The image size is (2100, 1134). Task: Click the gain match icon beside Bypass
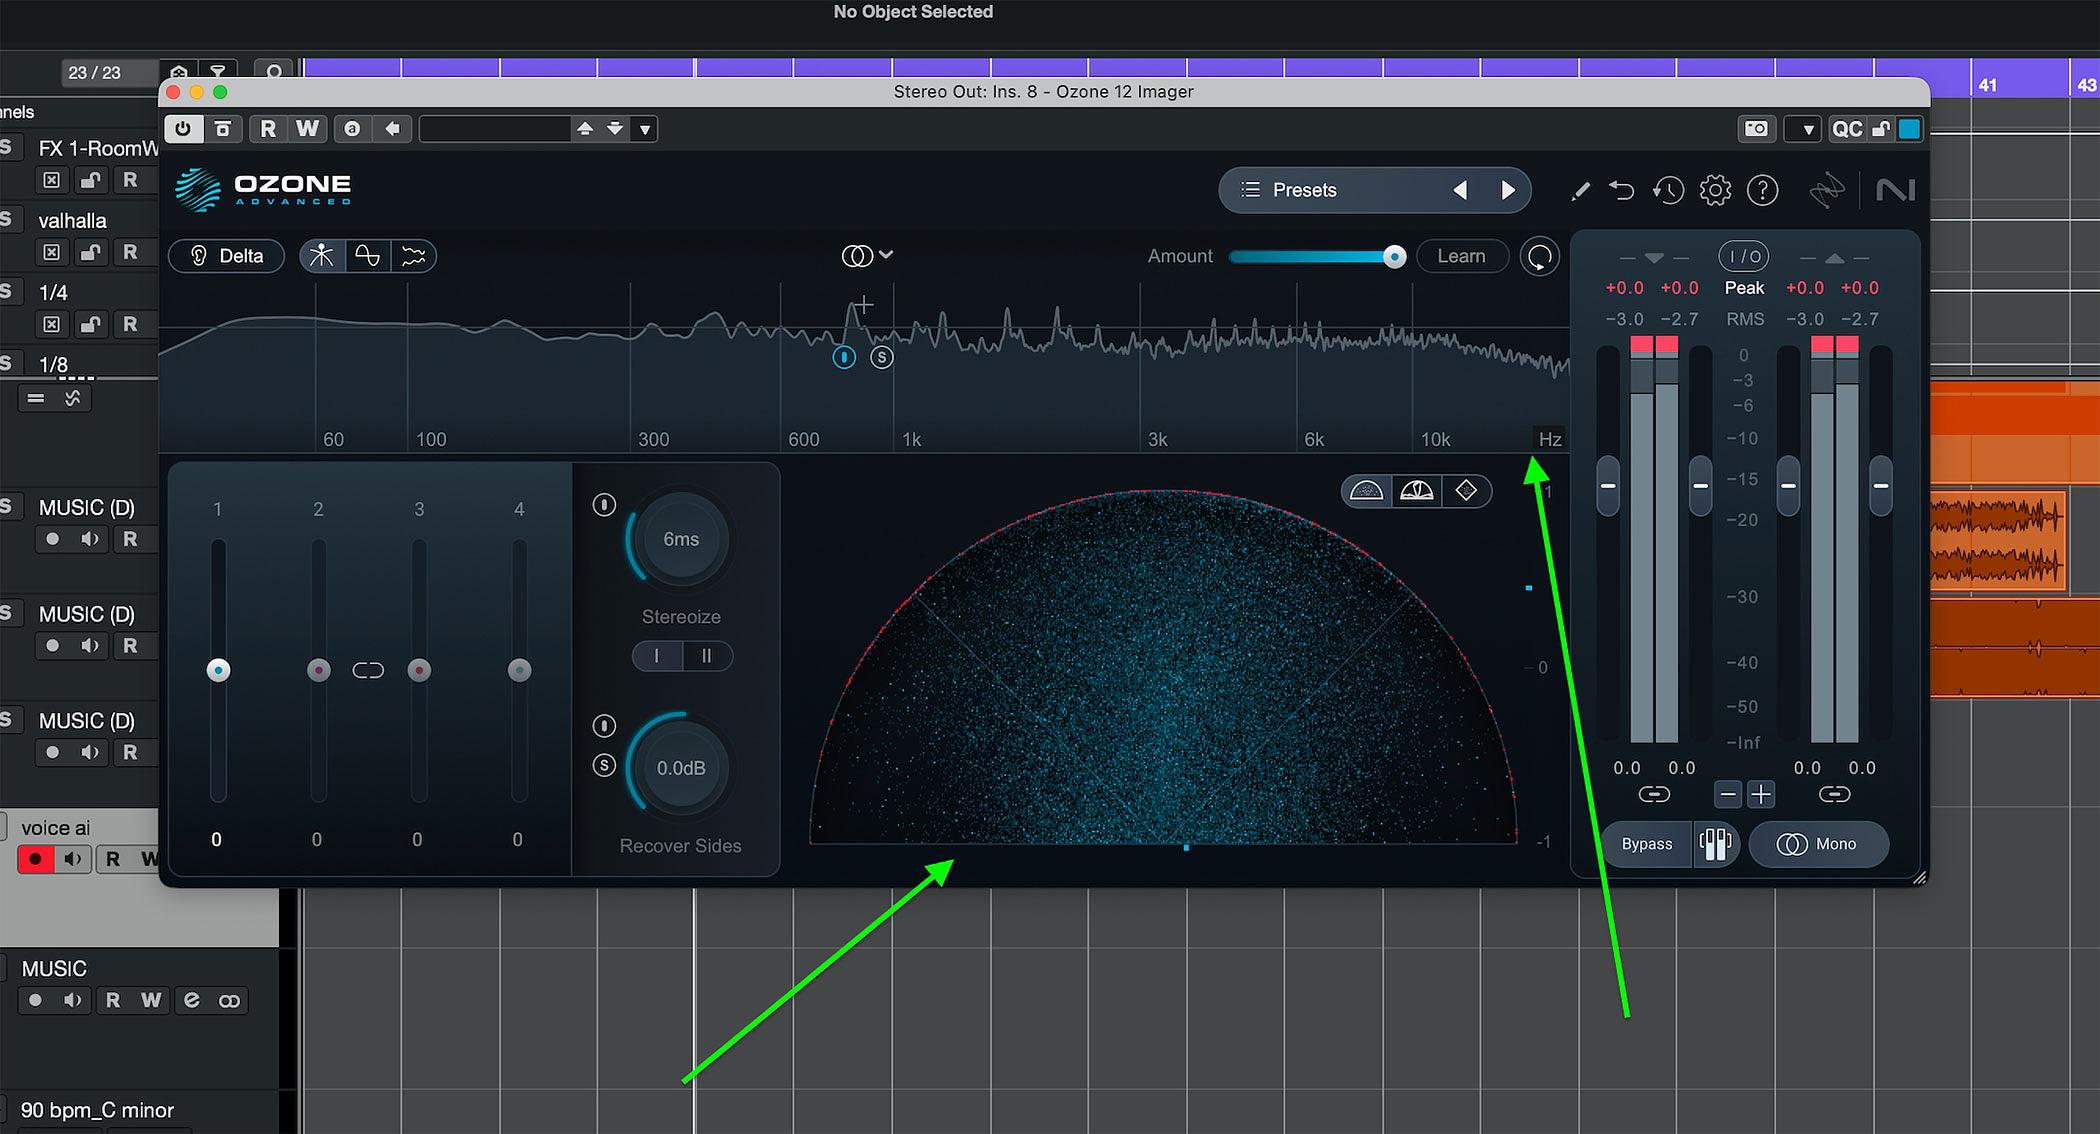click(1715, 844)
